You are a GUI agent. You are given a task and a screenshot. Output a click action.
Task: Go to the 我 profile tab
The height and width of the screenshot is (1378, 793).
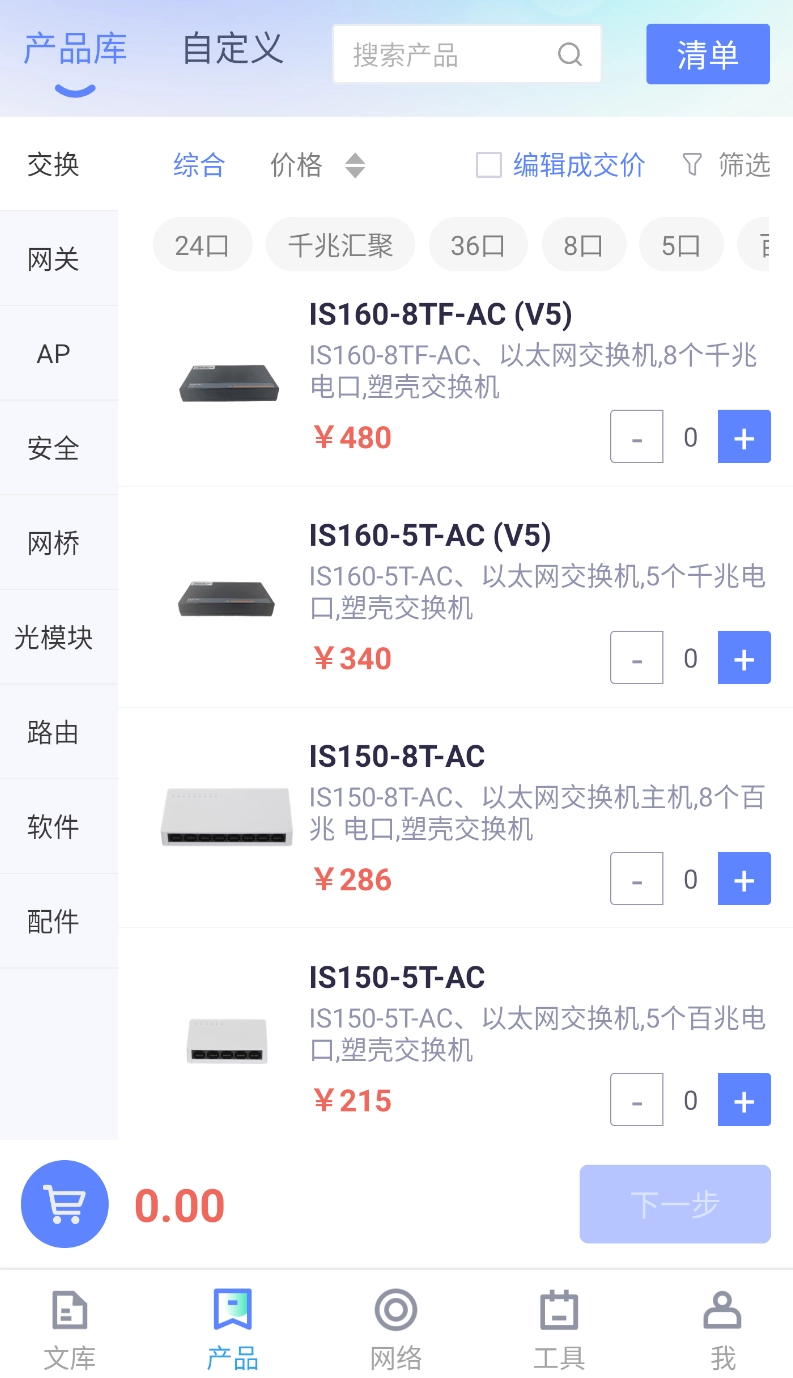(722, 1328)
